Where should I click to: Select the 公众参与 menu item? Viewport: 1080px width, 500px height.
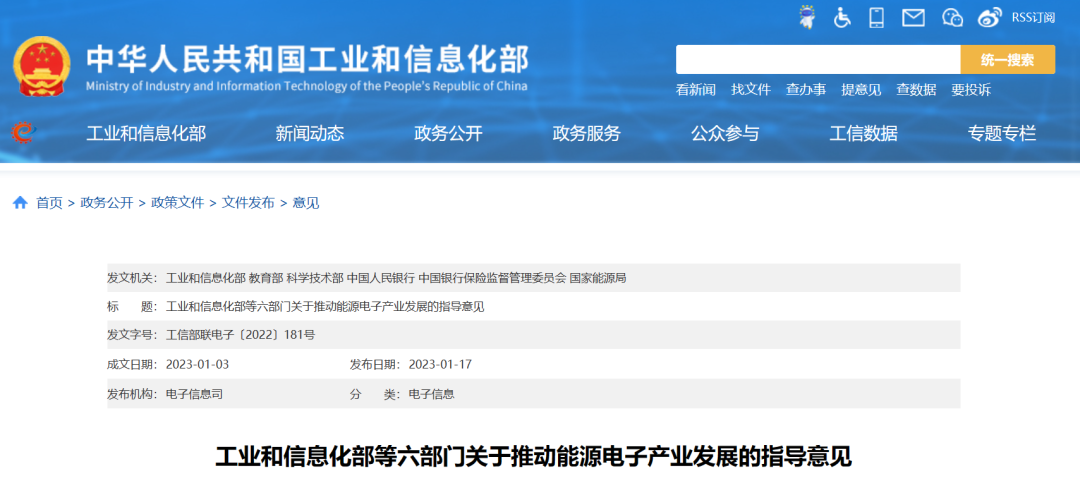coord(725,134)
